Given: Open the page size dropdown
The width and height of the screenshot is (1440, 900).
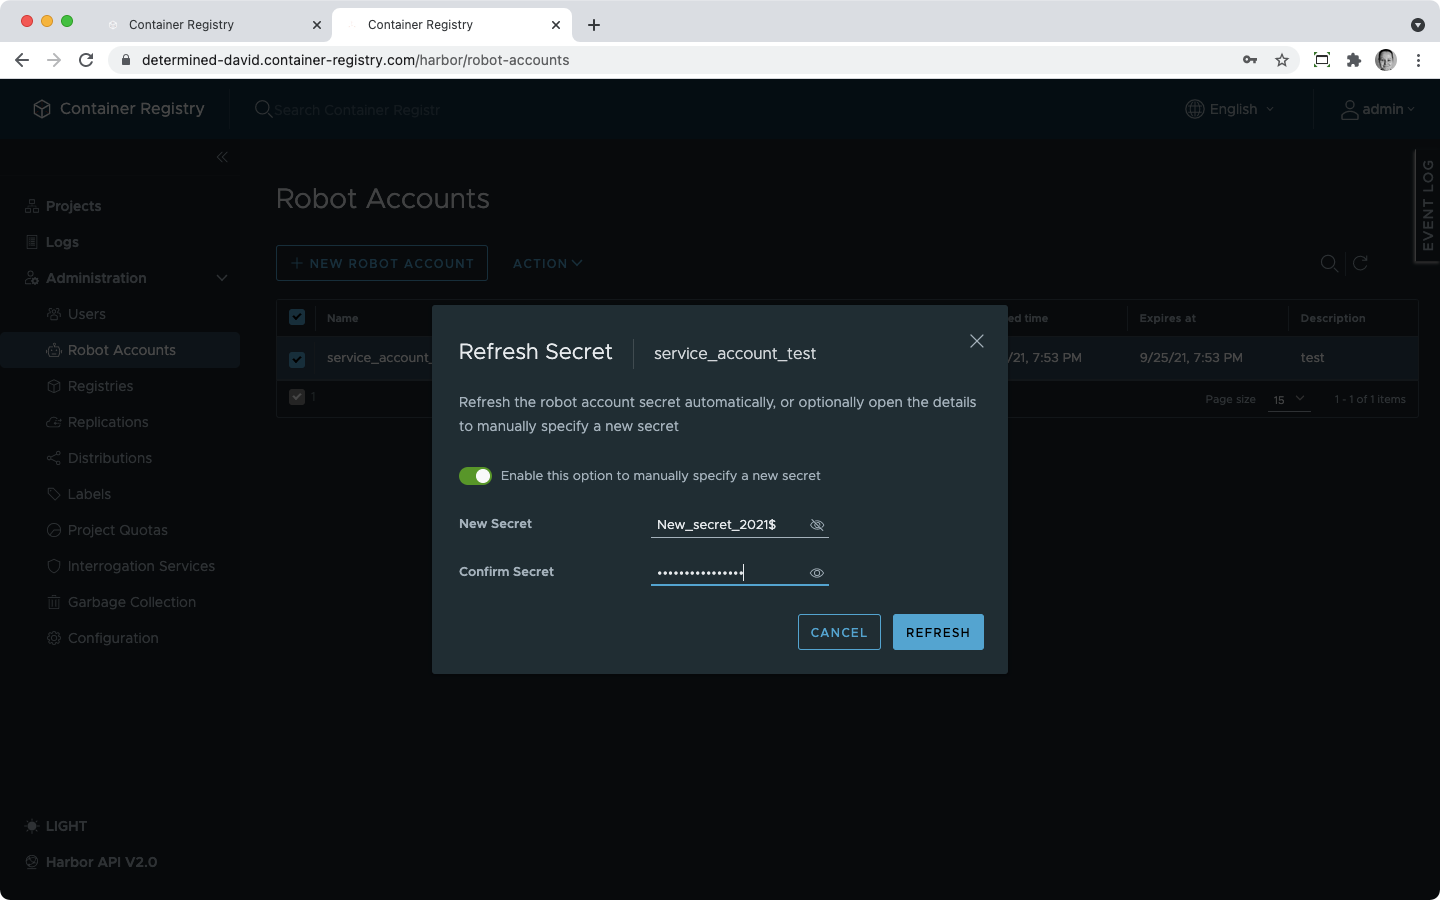Looking at the screenshot, I should [1289, 399].
